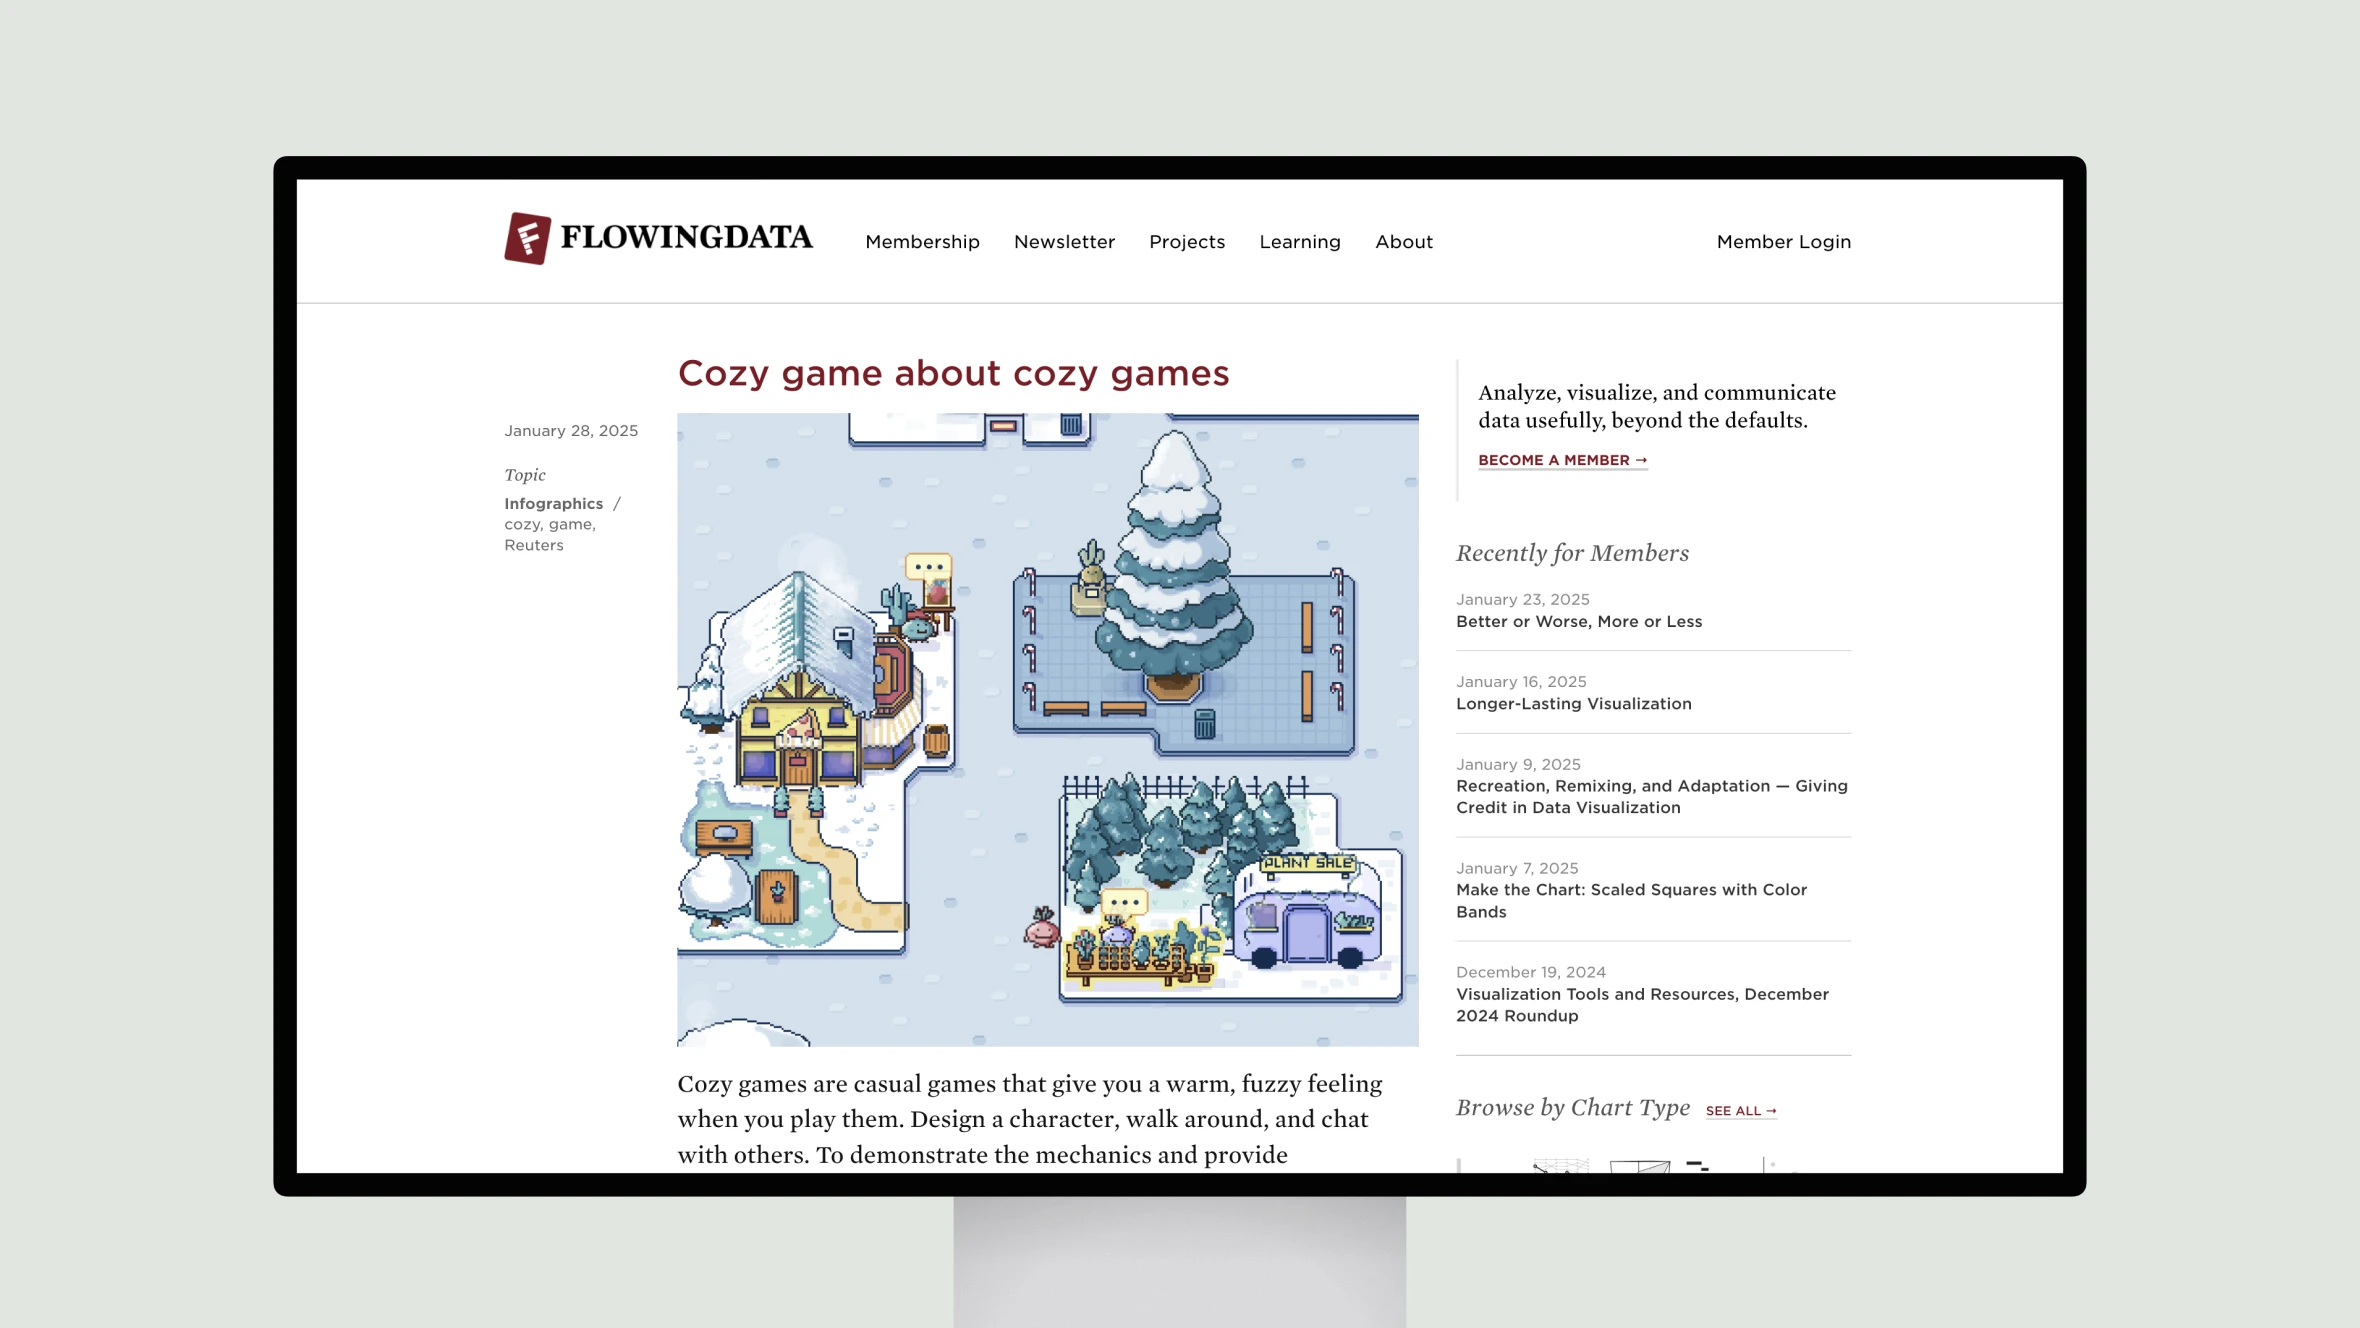The image size is (2360, 1328).
Task: Click the Infographics topic tag
Action: pyautogui.click(x=554, y=503)
